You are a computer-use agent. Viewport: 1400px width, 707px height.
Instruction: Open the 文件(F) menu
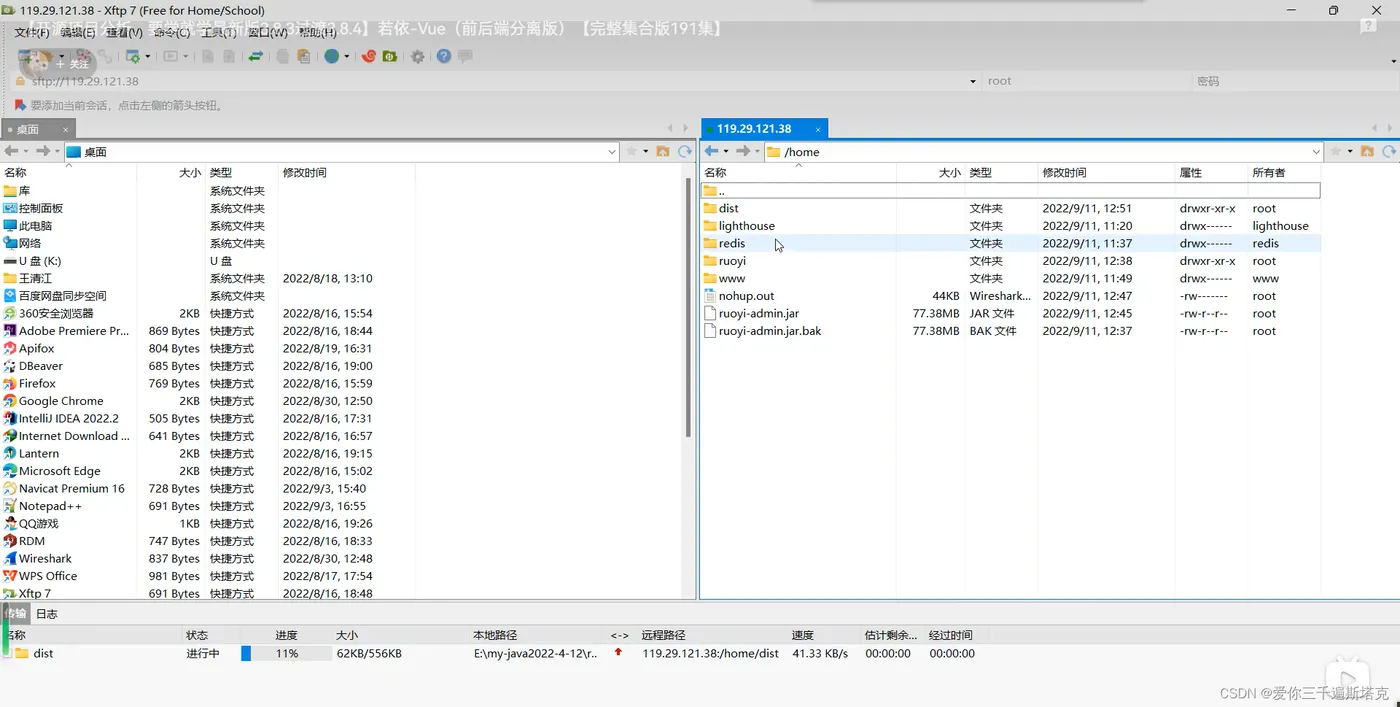(x=32, y=32)
